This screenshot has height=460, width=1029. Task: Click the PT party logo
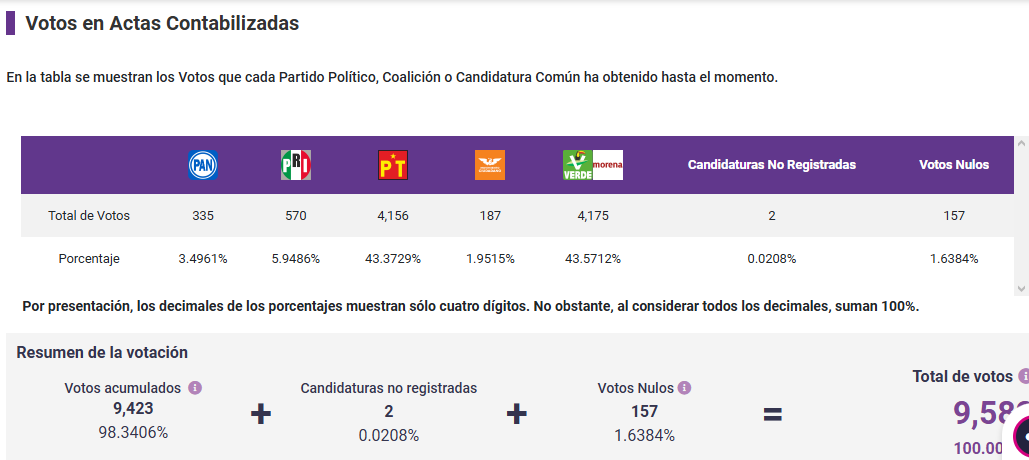(393, 165)
